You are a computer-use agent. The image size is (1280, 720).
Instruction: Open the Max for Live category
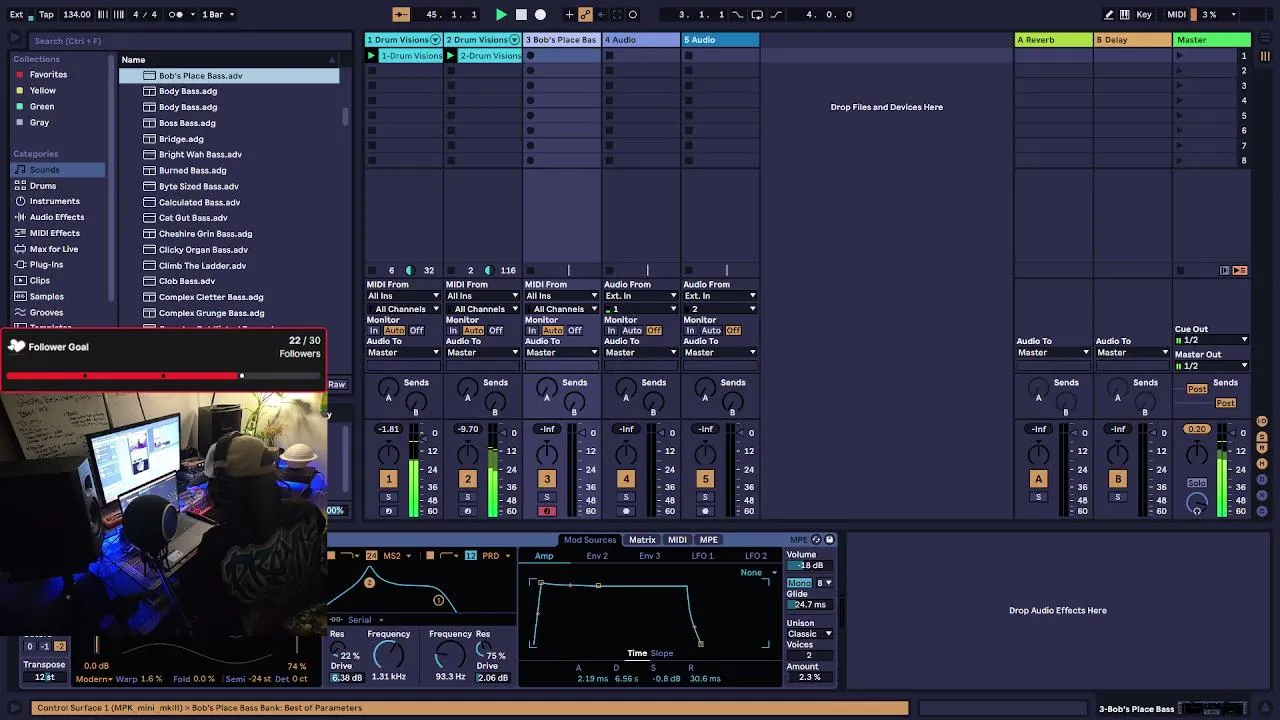point(54,249)
